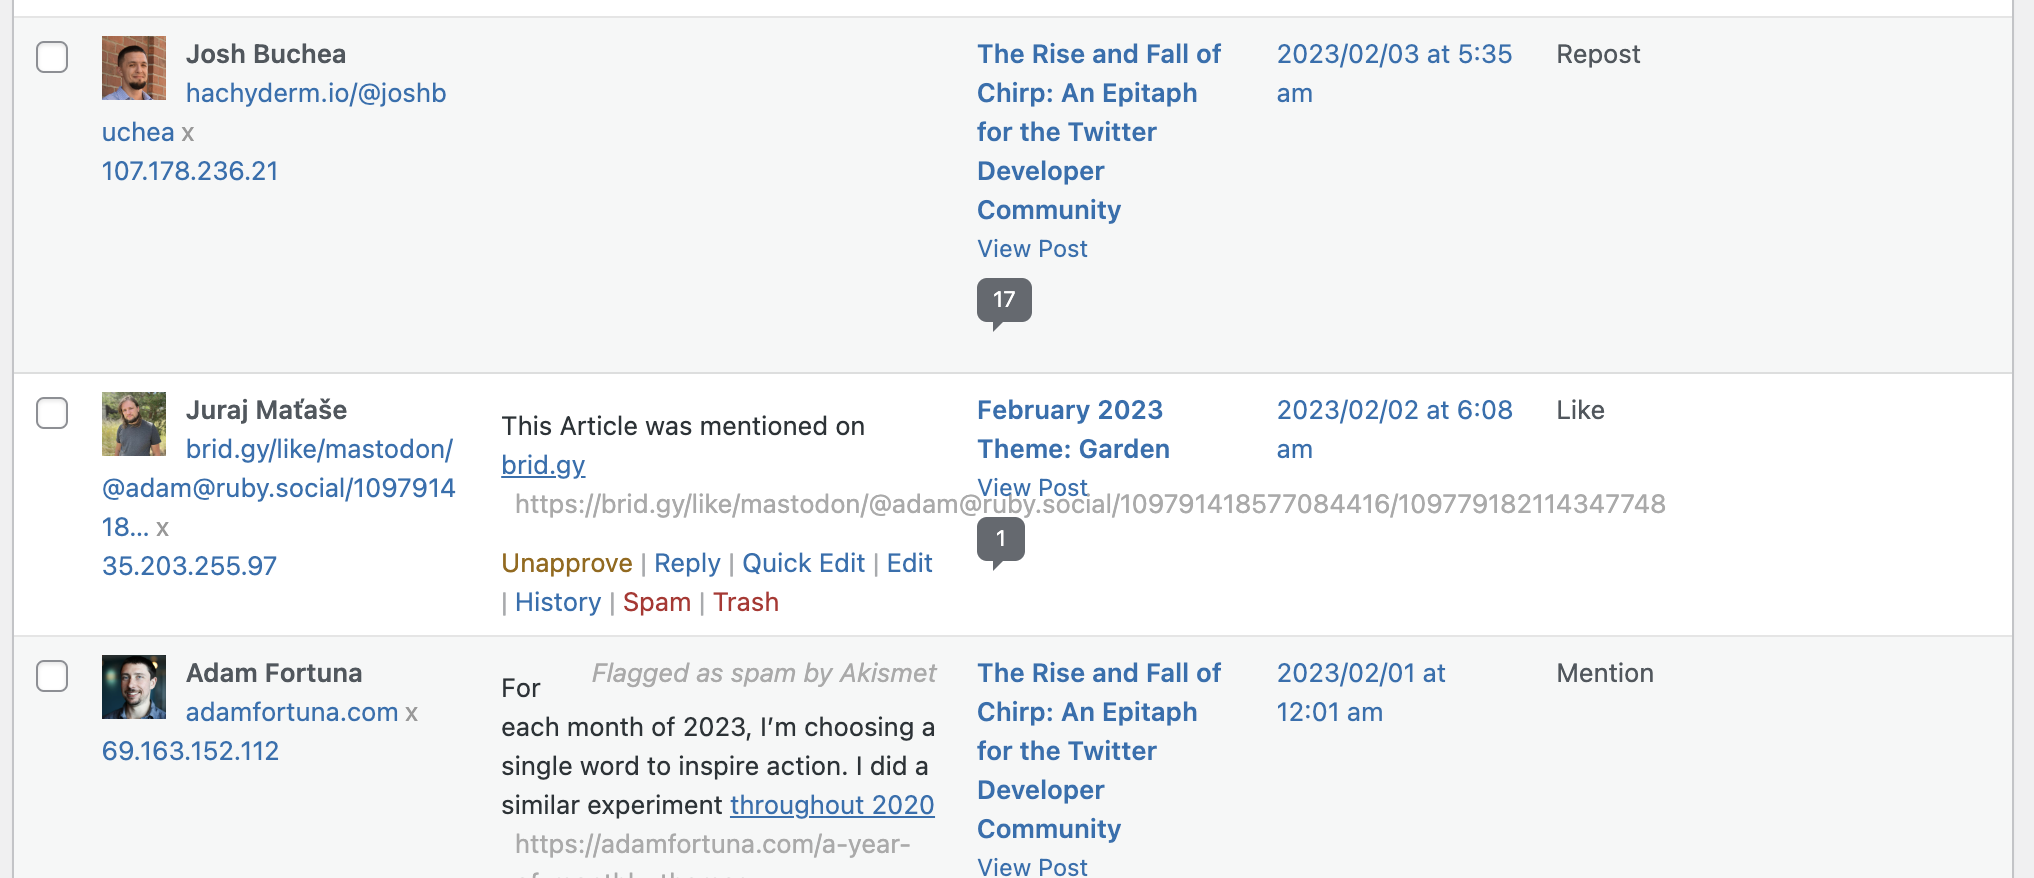This screenshot has width=2034, height=878.
Task: Open the 17 comments bubble icon
Action: click(x=1004, y=300)
